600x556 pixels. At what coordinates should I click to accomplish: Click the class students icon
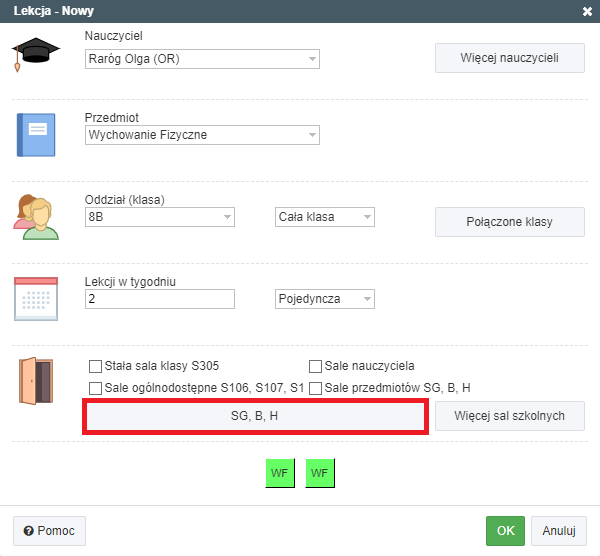pyautogui.click(x=35, y=216)
